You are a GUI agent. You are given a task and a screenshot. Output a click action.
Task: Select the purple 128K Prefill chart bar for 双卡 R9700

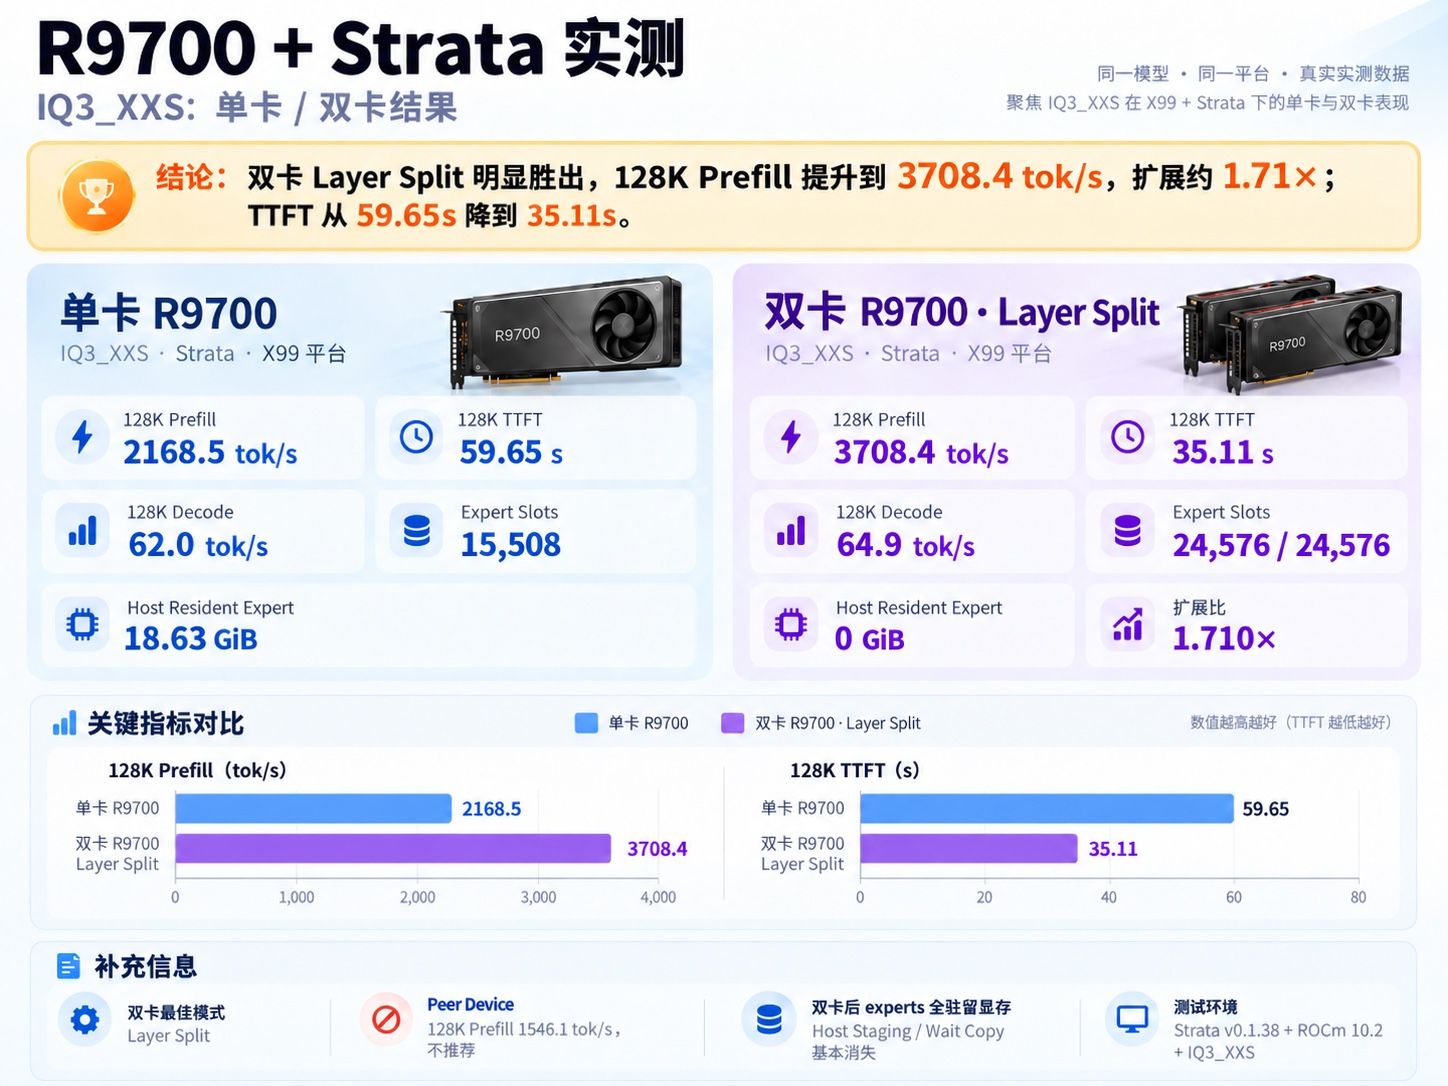click(393, 848)
